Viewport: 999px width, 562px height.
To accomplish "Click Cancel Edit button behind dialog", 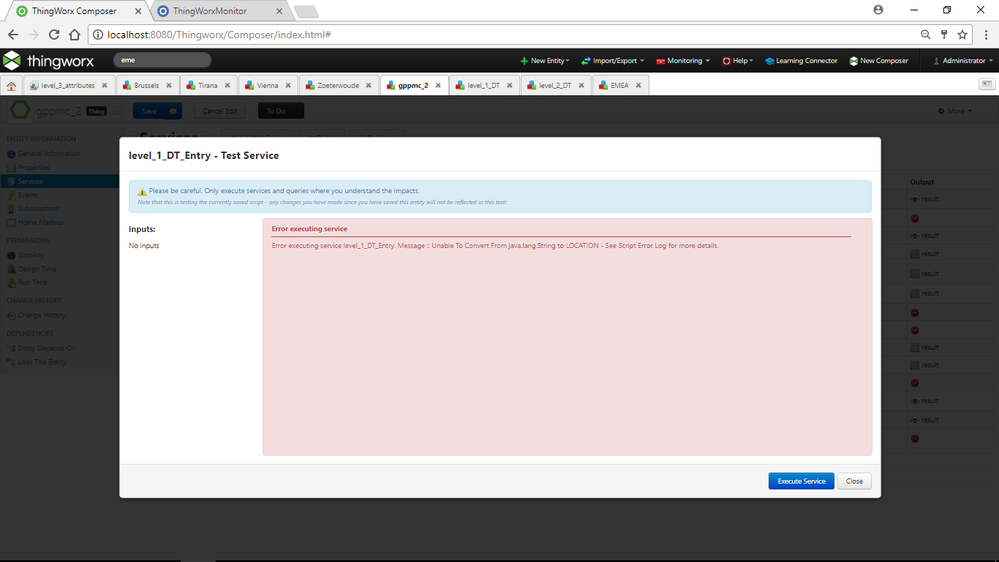I will 220,111.
